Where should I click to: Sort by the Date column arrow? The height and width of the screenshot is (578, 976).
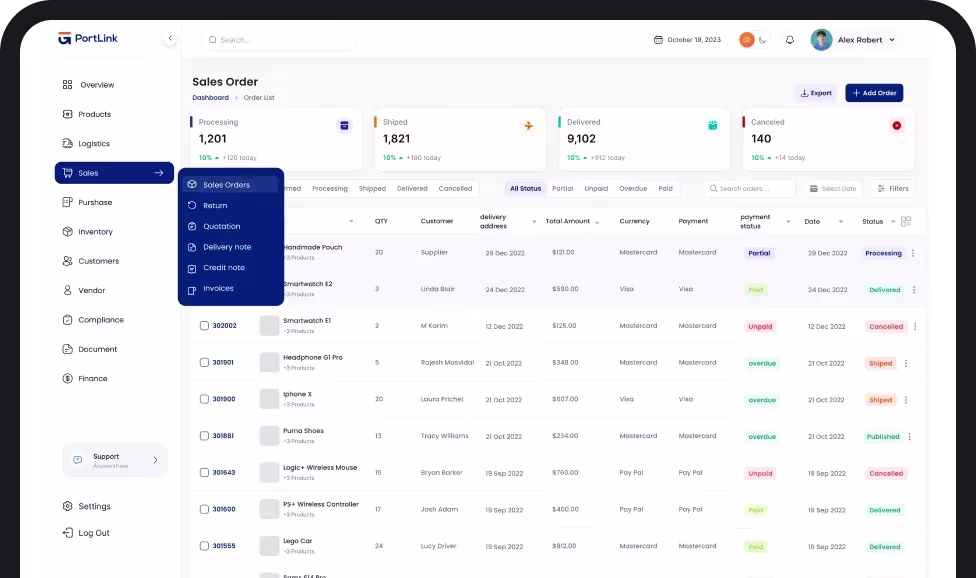(840, 221)
